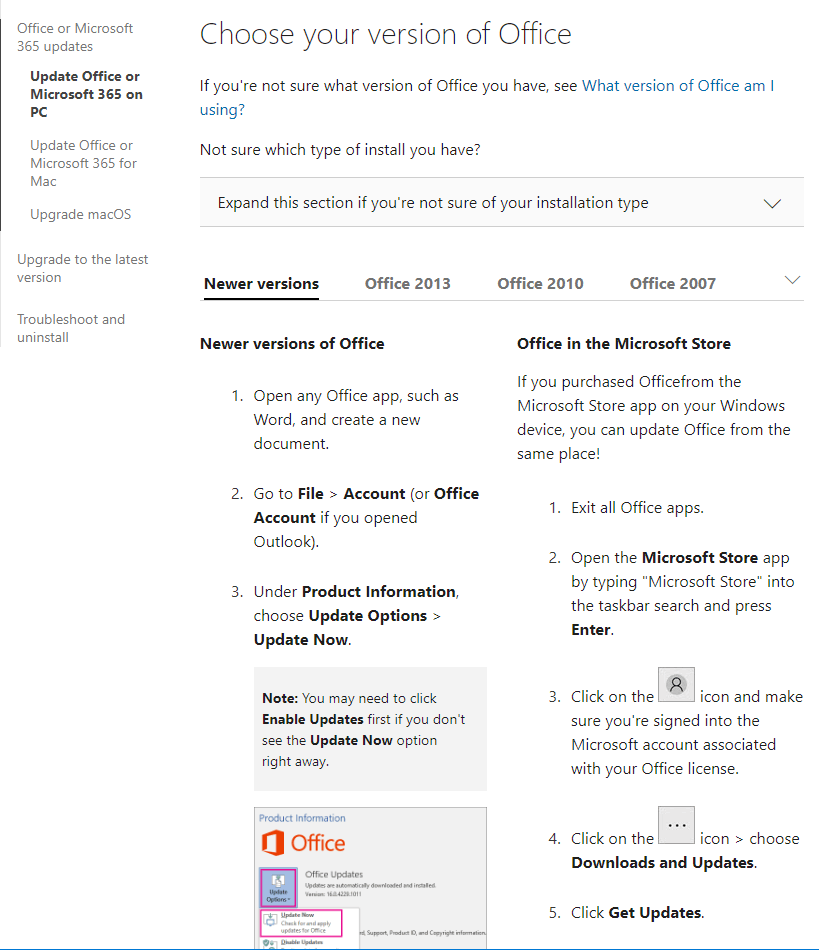The image size is (819, 950).
Task: Click the three-dot ellipsis icon in step 4
Action: tap(677, 825)
